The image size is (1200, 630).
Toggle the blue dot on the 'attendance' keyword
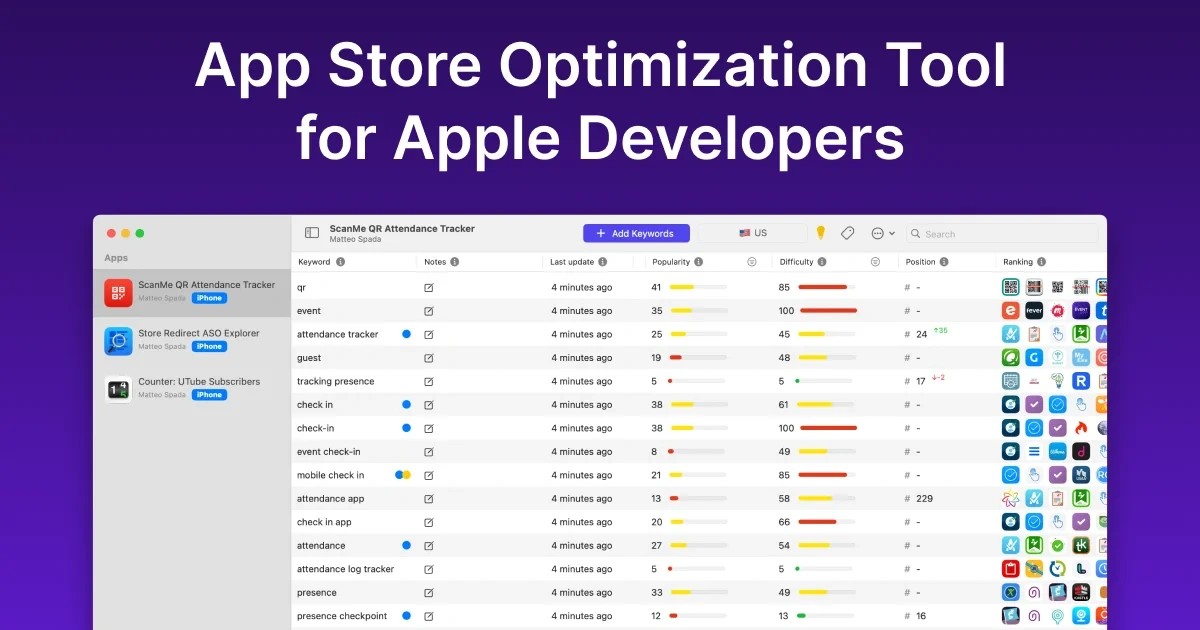click(405, 545)
